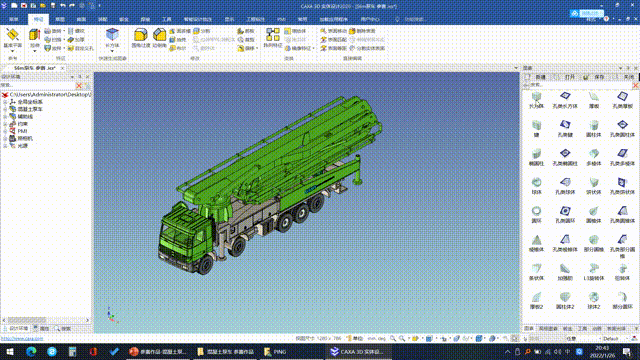This screenshot has width=640, height=360.
Task: Open the Windows Start menu
Action: 10,351
